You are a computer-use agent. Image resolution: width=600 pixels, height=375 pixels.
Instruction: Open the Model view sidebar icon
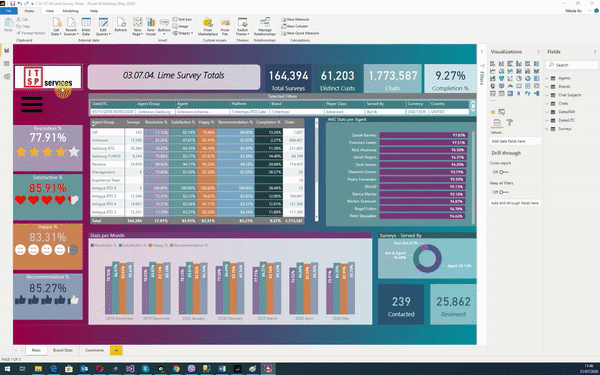pyautogui.click(x=7, y=77)
